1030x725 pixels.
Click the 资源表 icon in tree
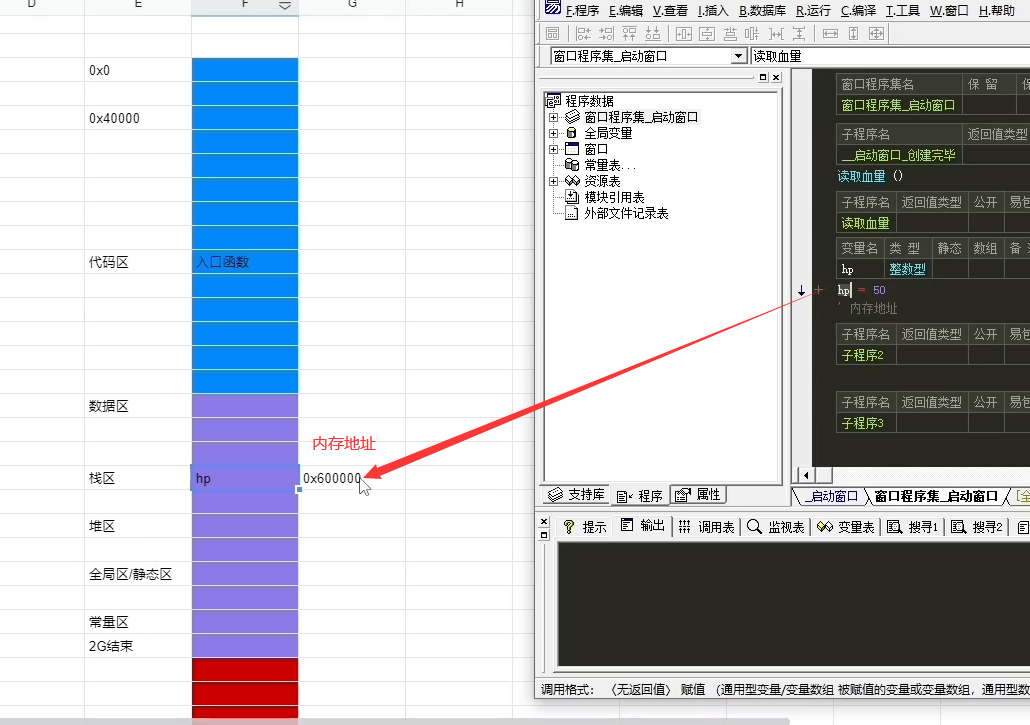click(573, 181)
